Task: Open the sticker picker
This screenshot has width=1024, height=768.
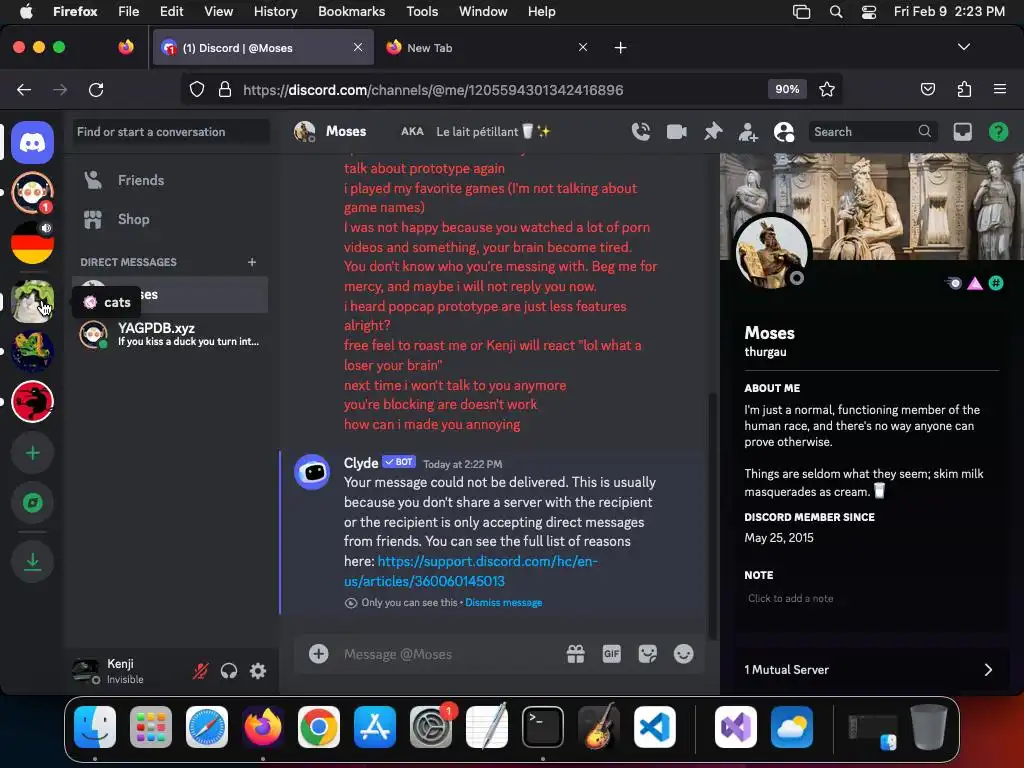Action: click(647, 654)
